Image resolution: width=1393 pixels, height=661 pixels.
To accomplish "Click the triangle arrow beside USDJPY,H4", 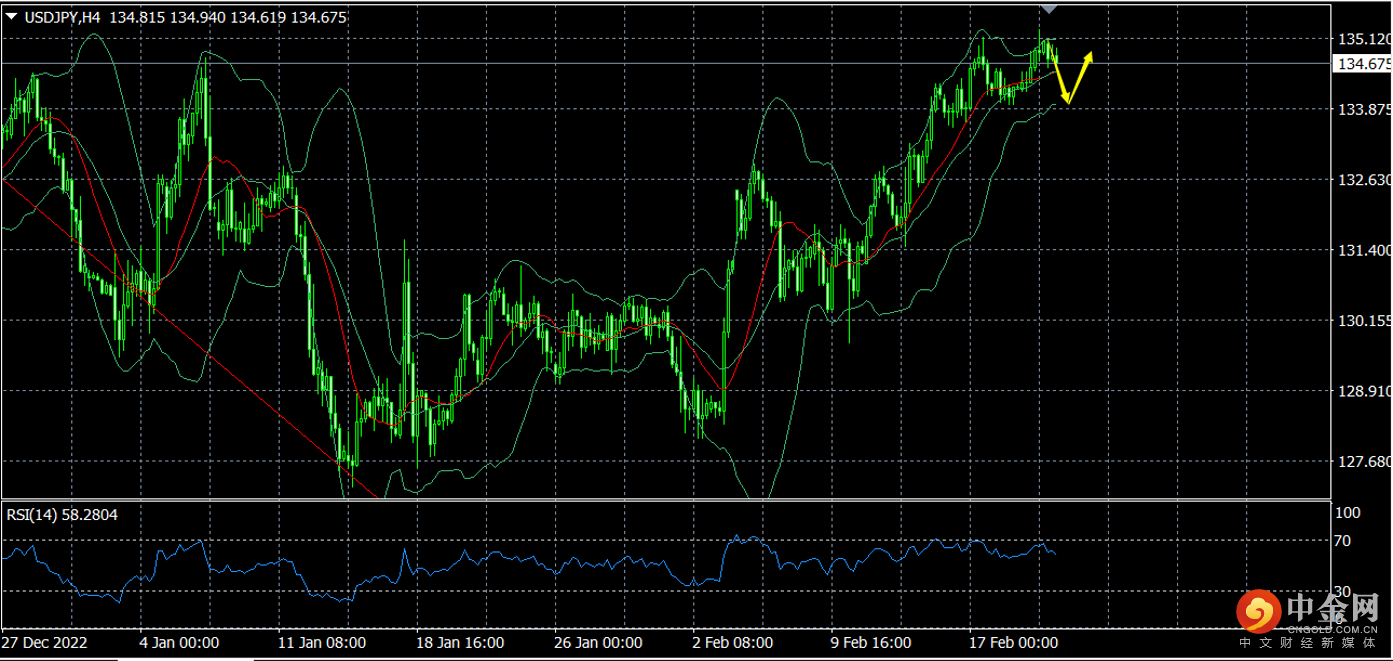I will 11,17.
